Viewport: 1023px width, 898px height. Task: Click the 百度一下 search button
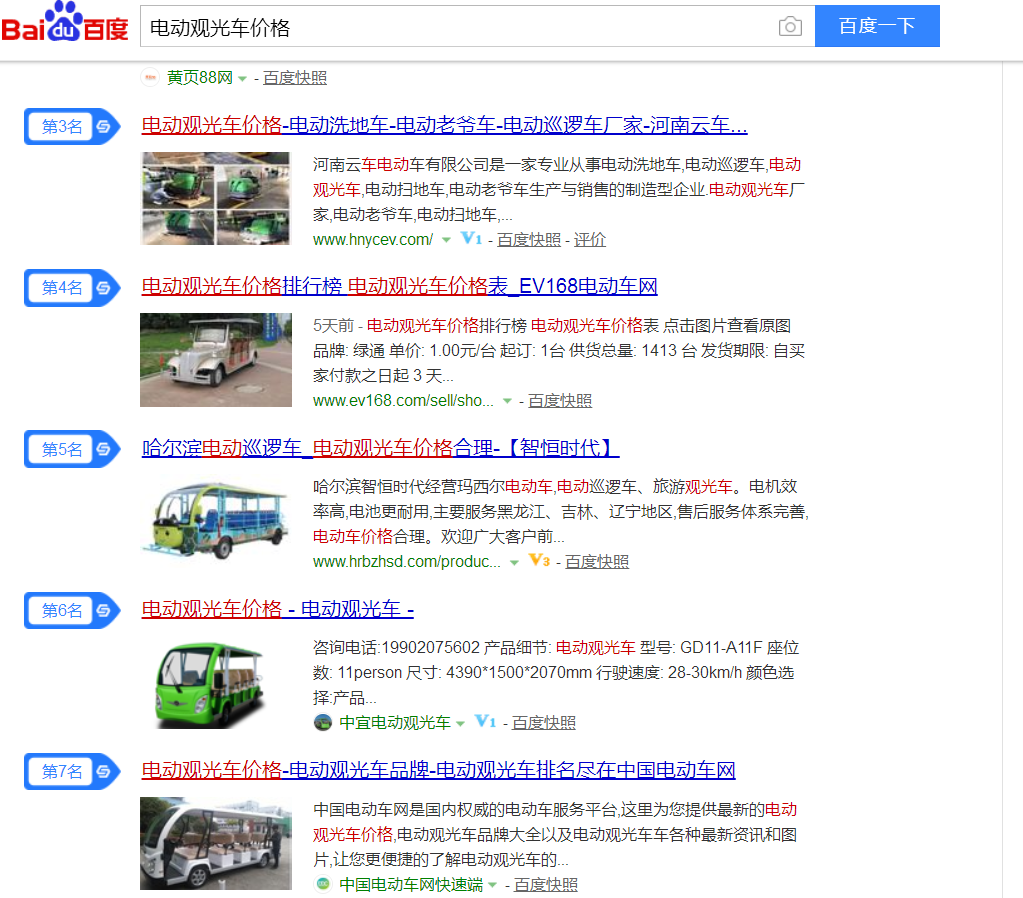(877, 26)
